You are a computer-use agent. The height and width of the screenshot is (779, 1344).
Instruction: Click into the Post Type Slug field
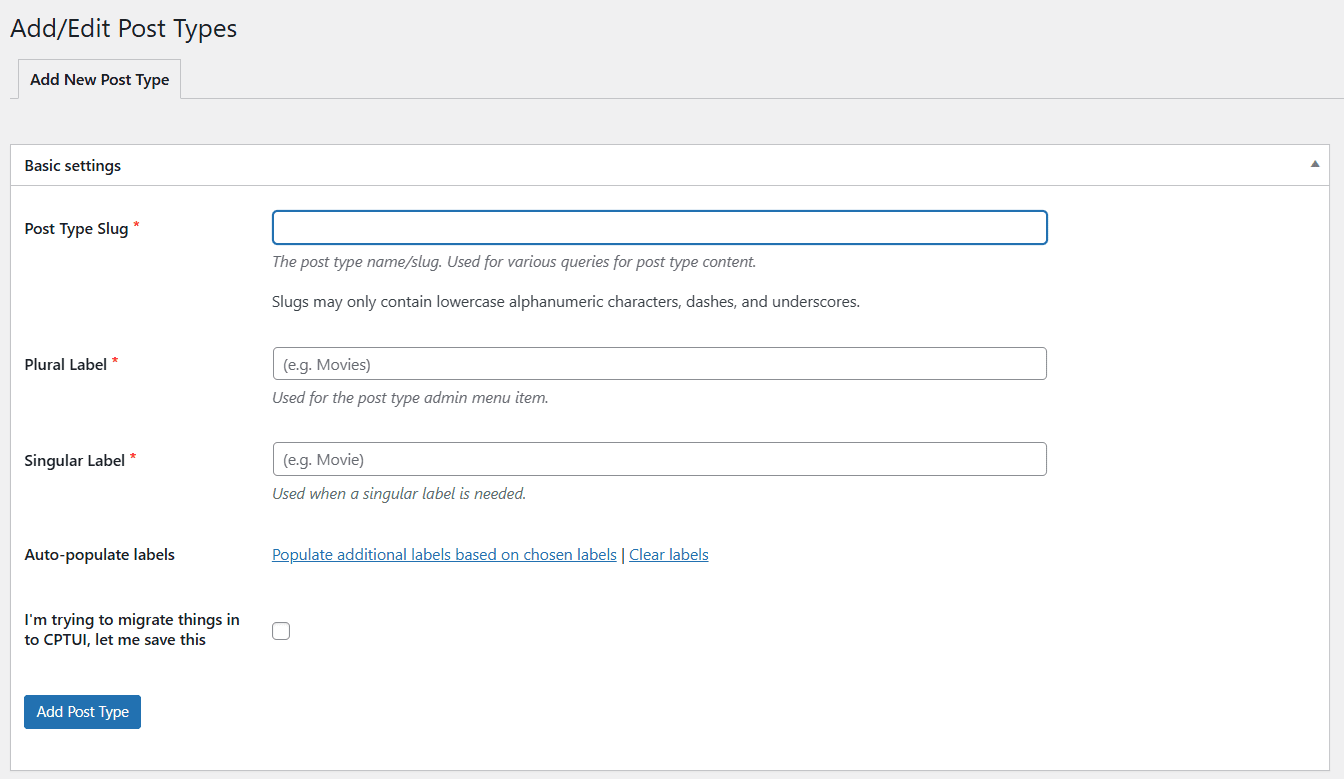pyautogui.click(x=659, y=227)
